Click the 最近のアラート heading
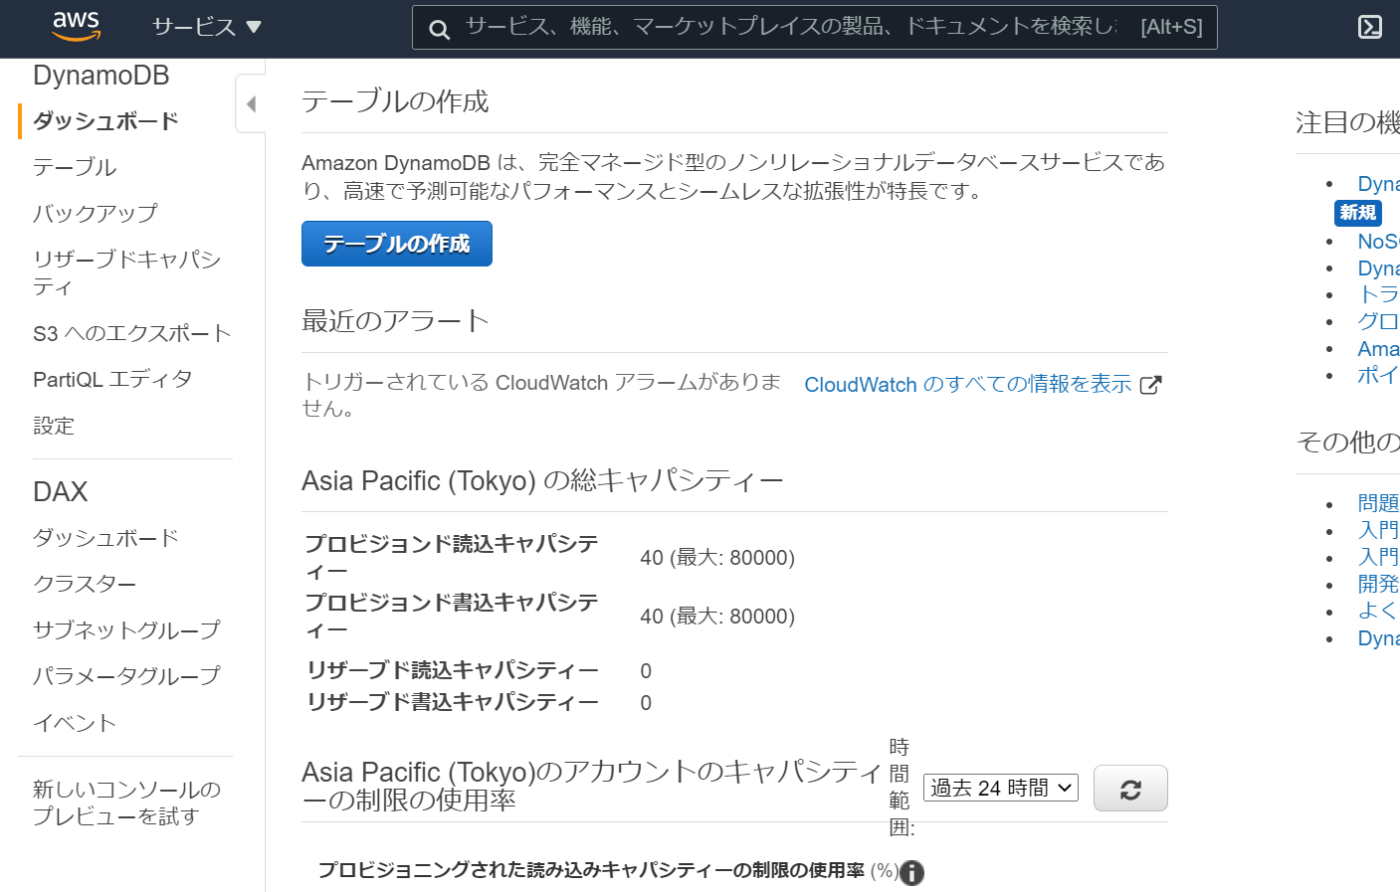Image resolution: width=1400 pixels, height=892 pixels. pyautogui.click(x=395, y=321)
